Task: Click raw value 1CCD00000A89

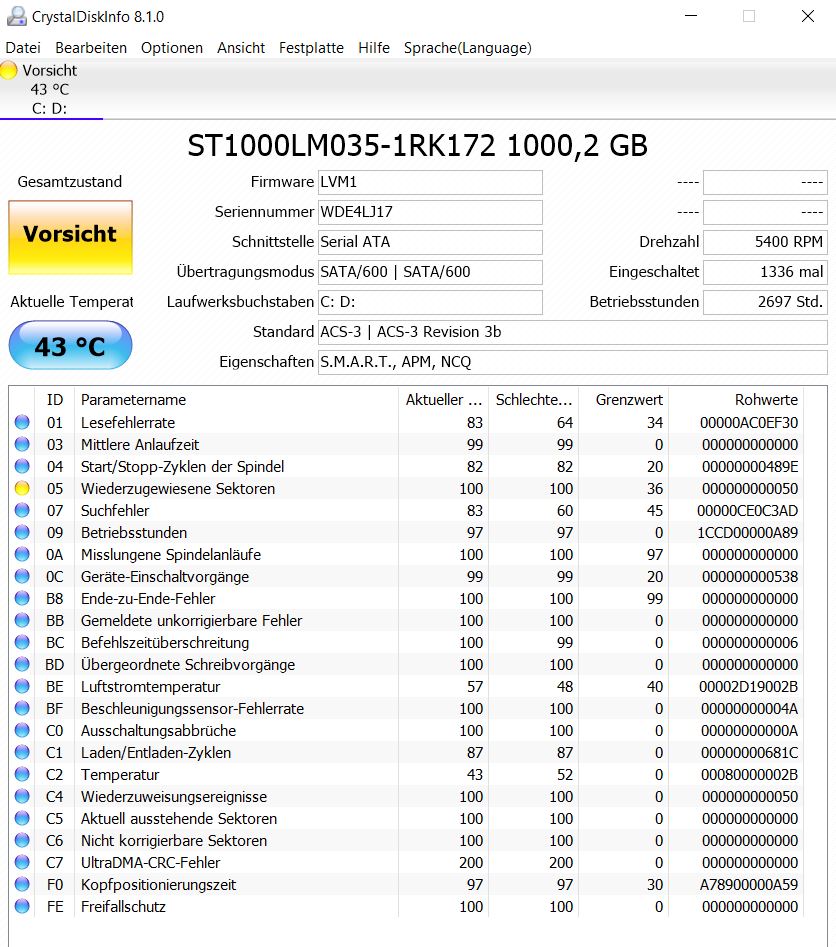Action: (748, 533)
